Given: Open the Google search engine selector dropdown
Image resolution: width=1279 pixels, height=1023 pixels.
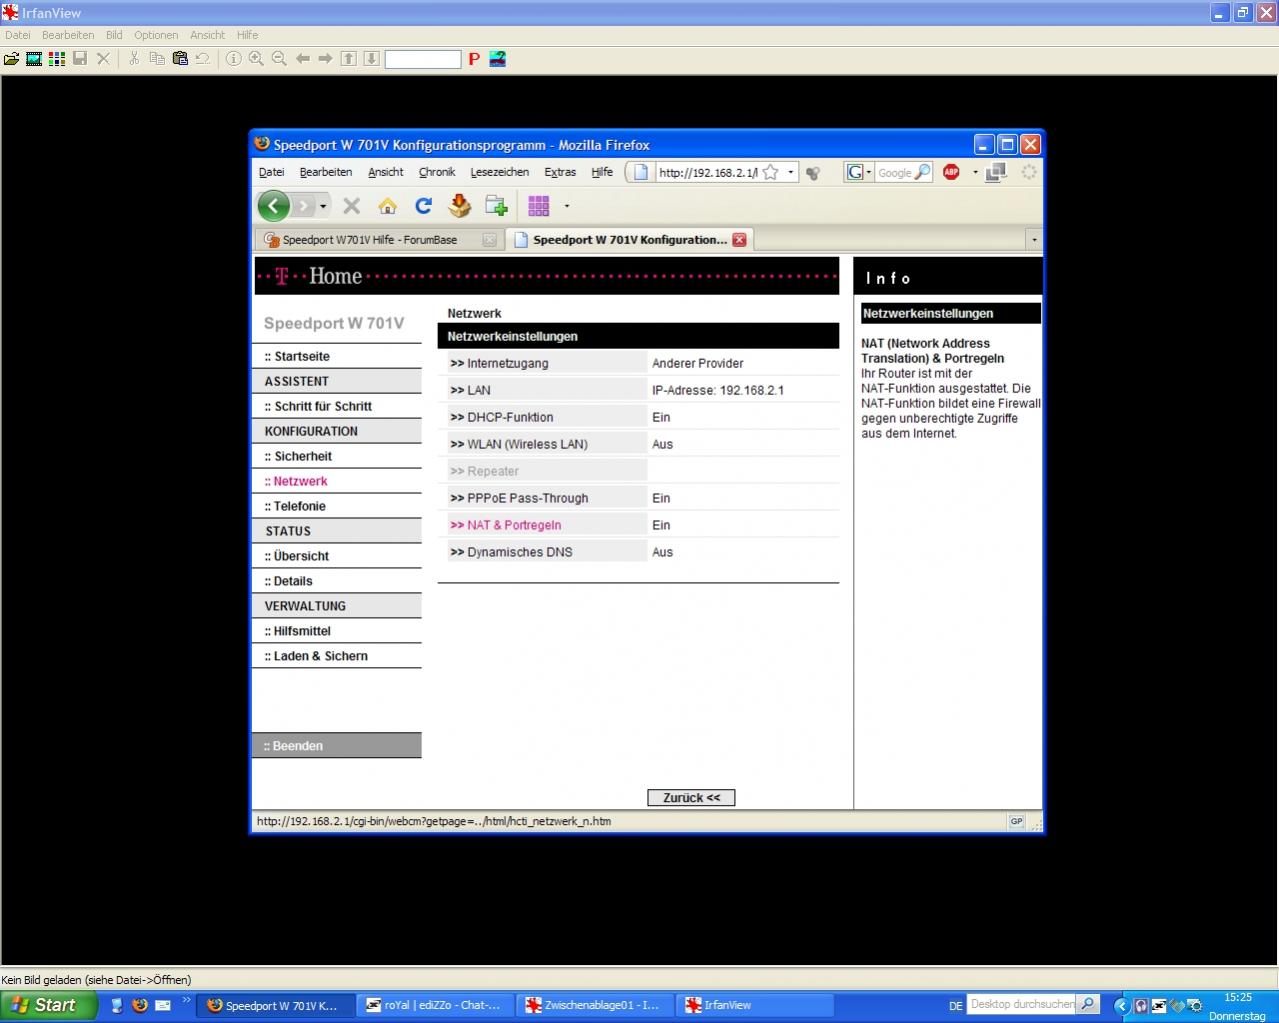Looking at the screenshot, I should click(x=868, y=172).
